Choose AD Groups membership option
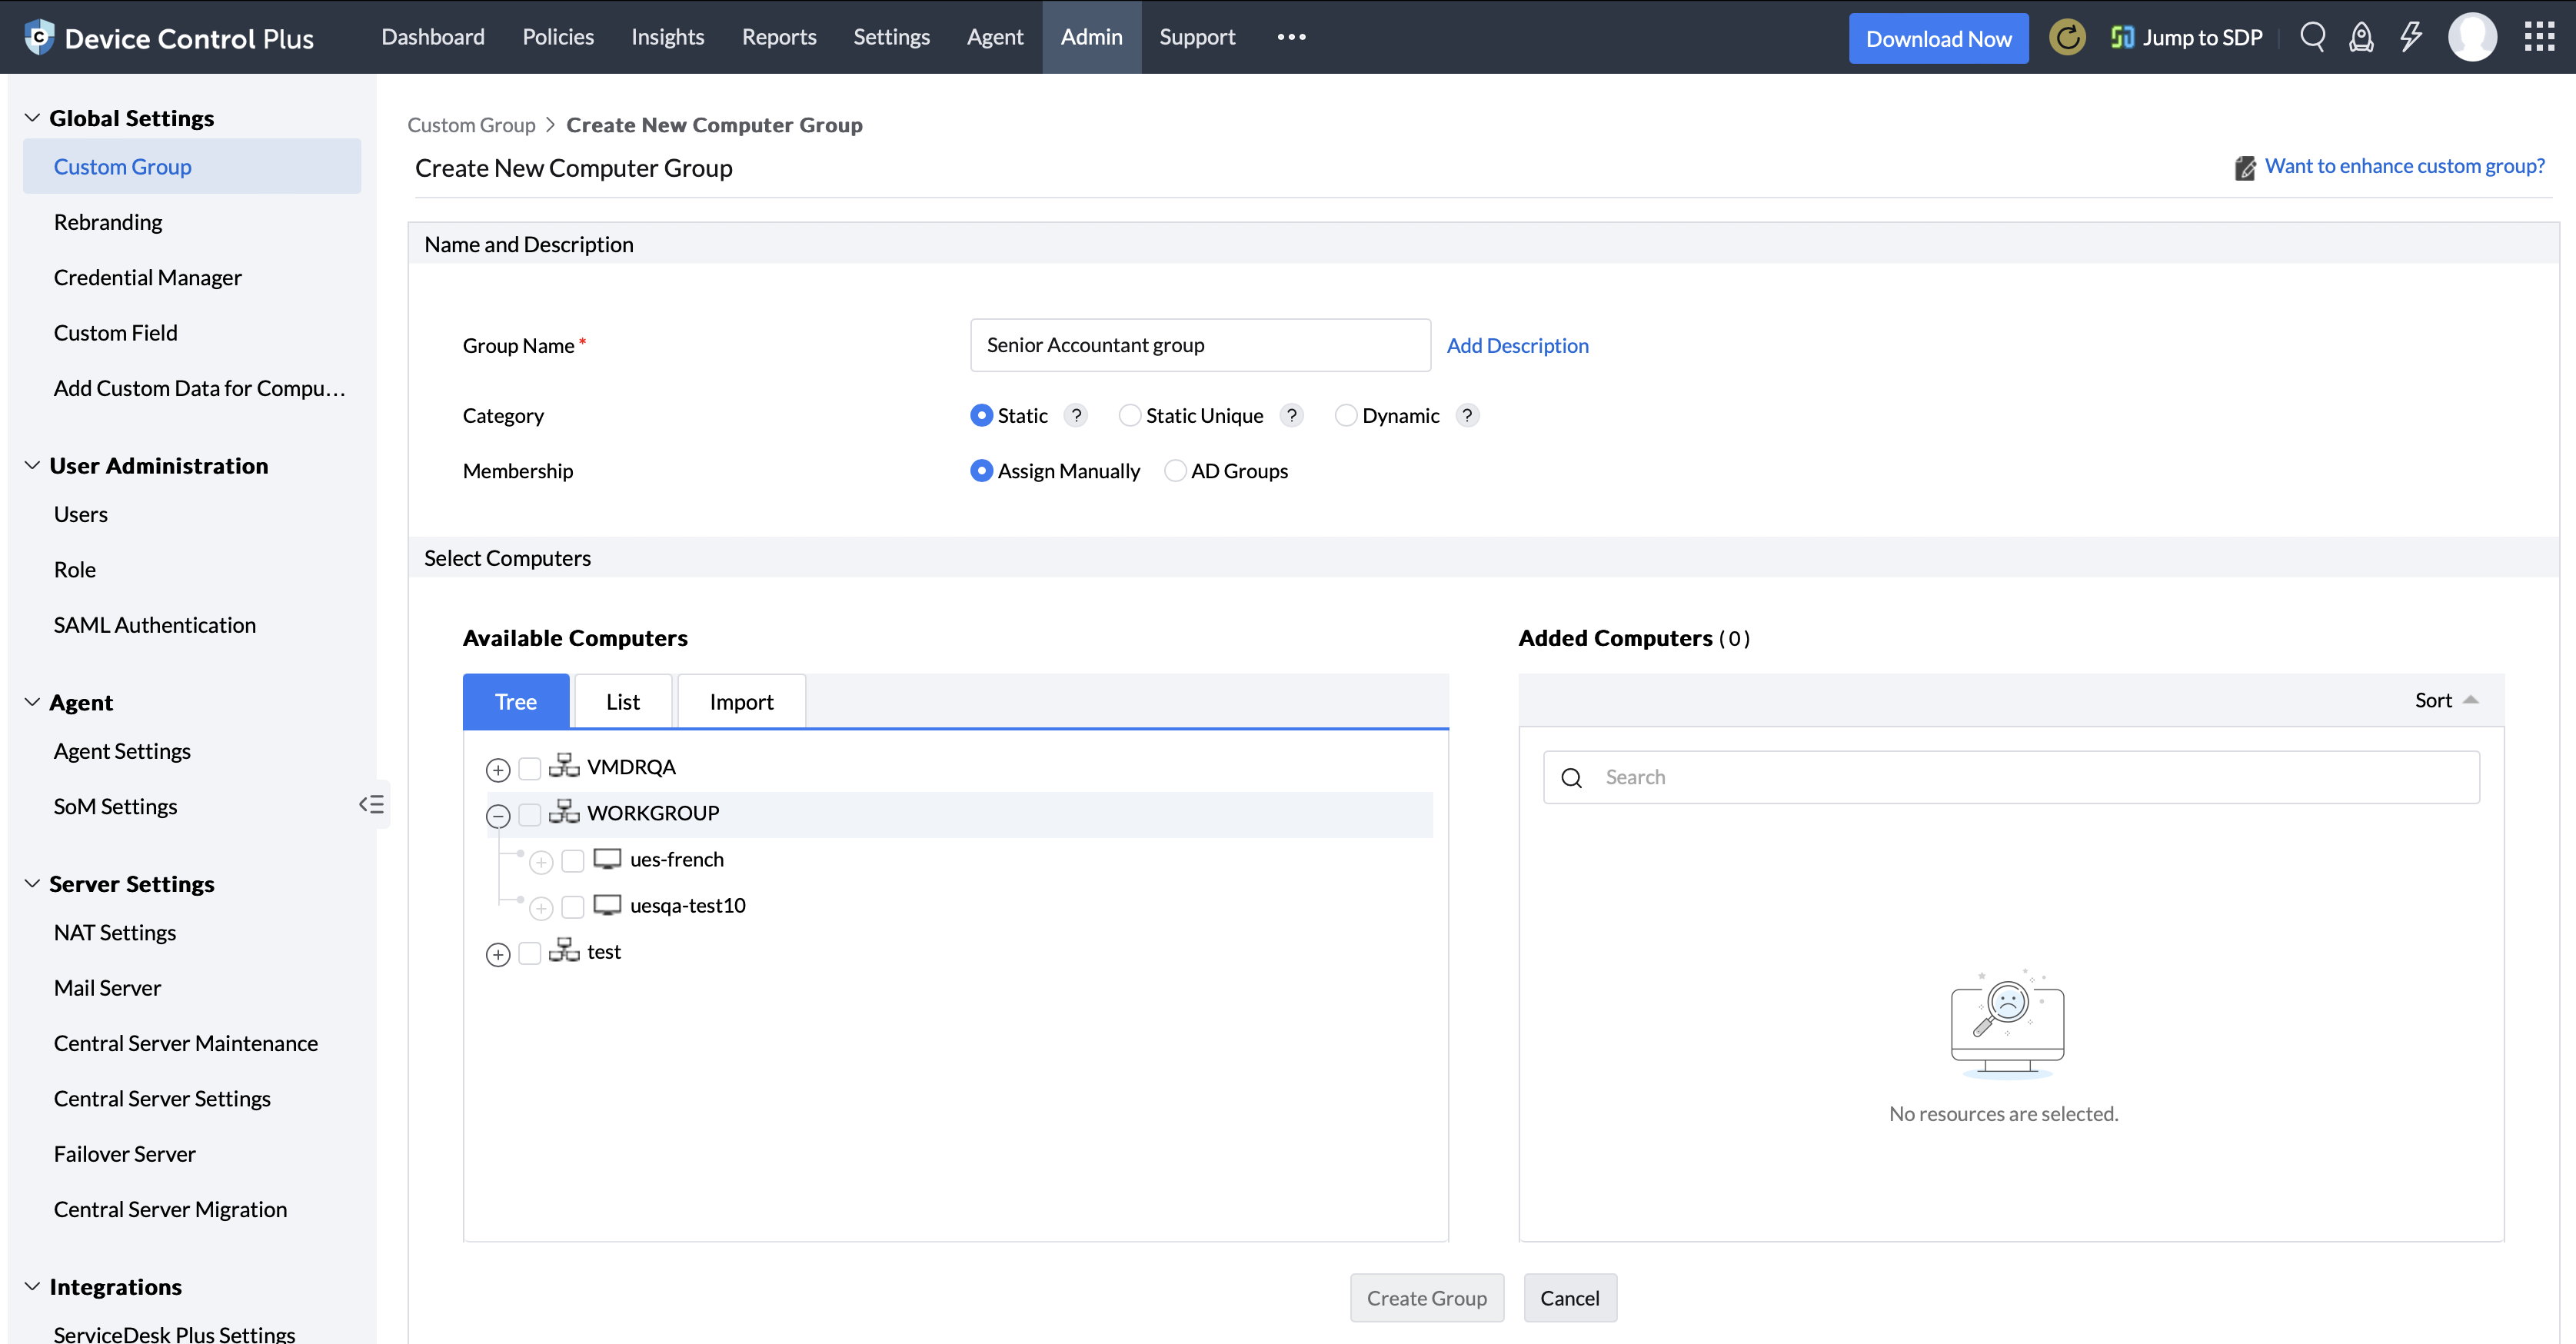Screen dimensions: 2576x1344 (1175, 470)
